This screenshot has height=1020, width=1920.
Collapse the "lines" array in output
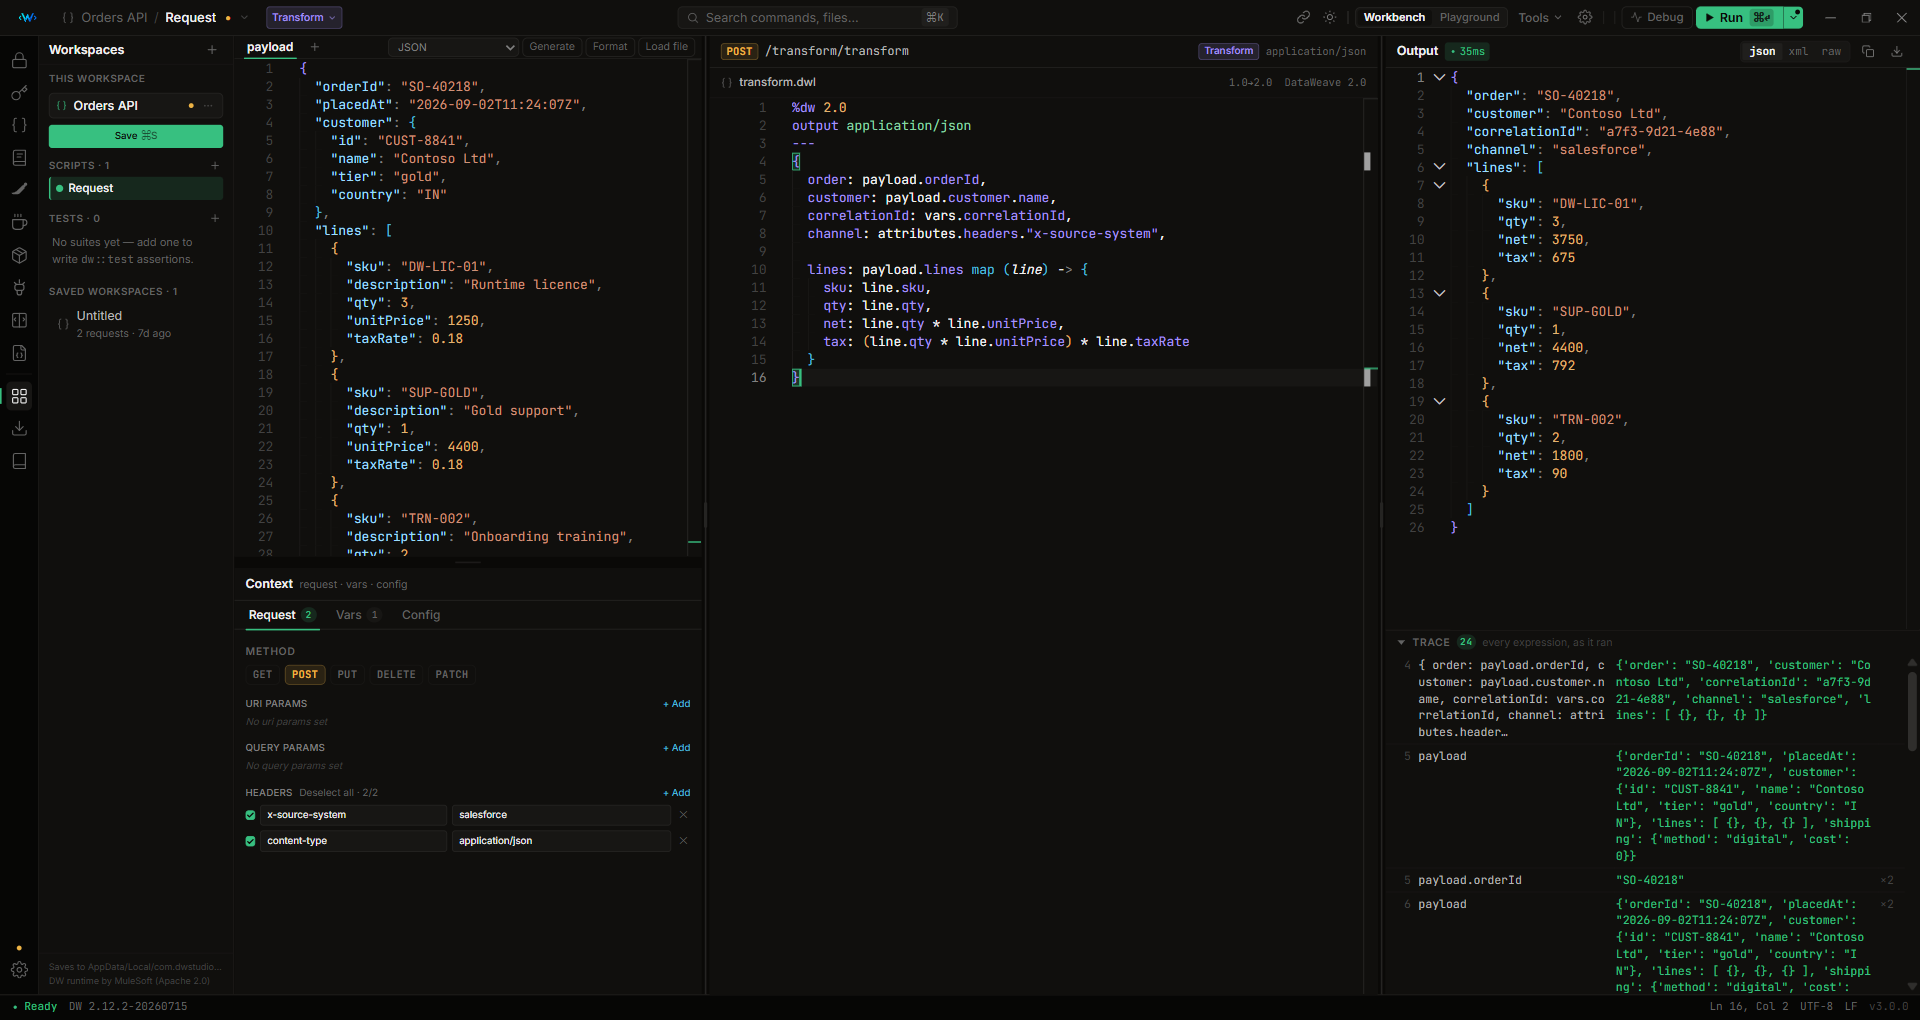[1439, 167]
